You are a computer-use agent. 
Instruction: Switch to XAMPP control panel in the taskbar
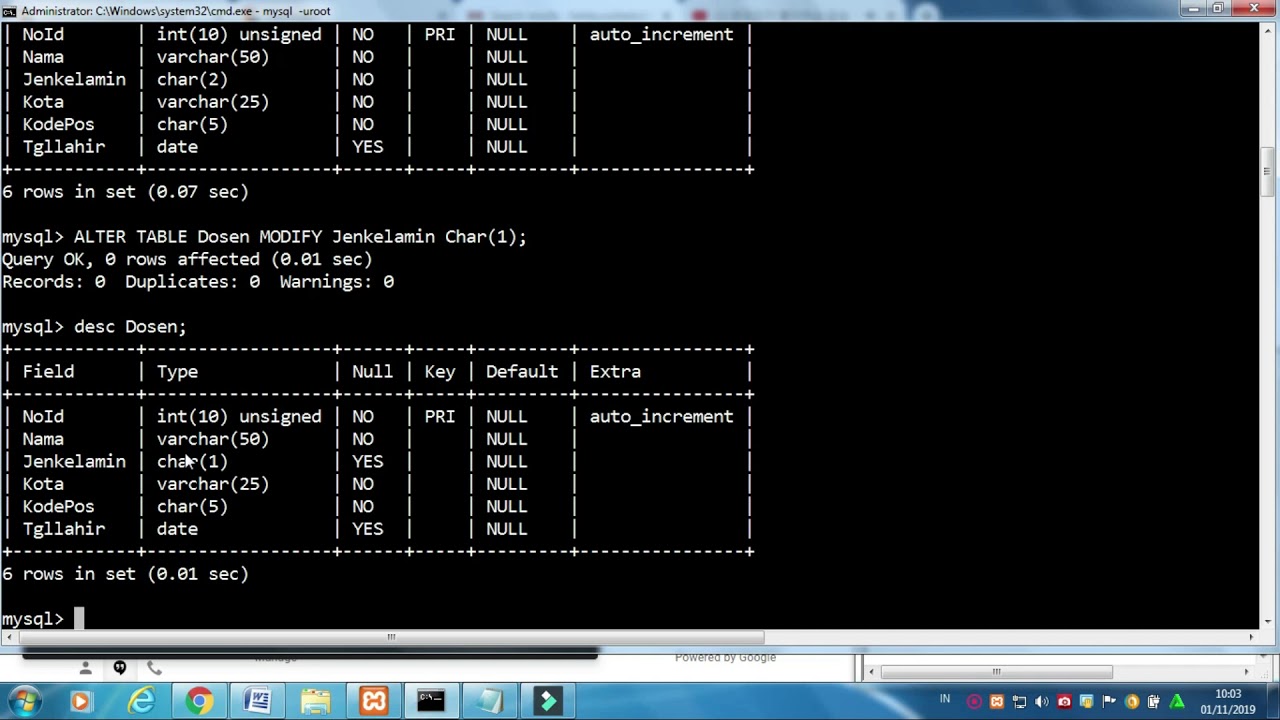point(373,701)
